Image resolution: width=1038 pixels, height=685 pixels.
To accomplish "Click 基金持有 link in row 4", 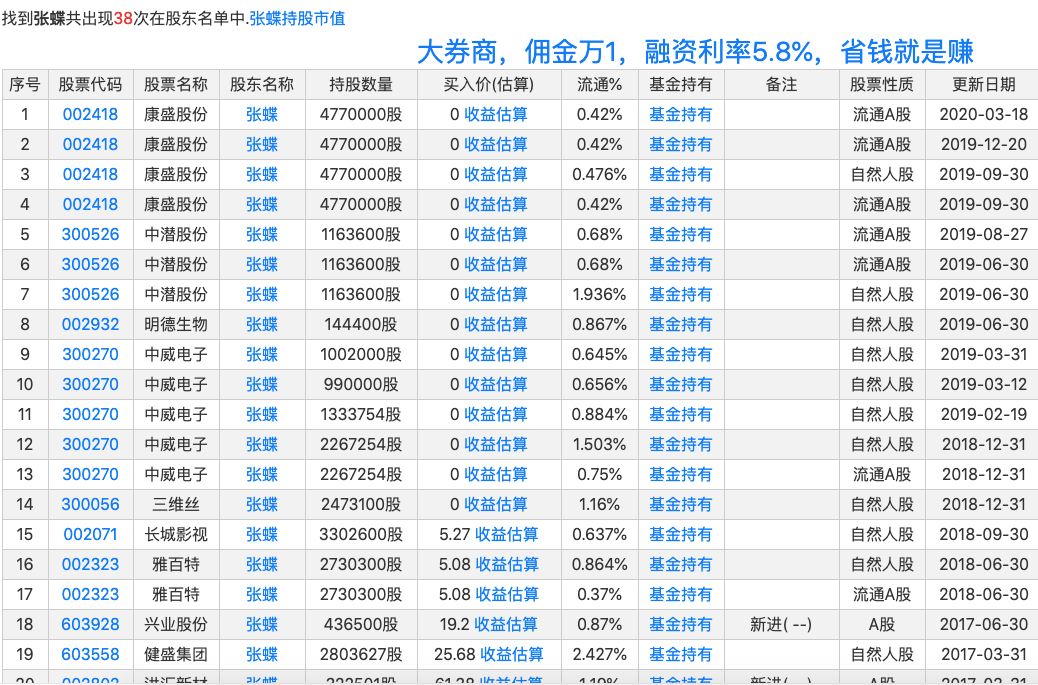I will tap(681, 205).
